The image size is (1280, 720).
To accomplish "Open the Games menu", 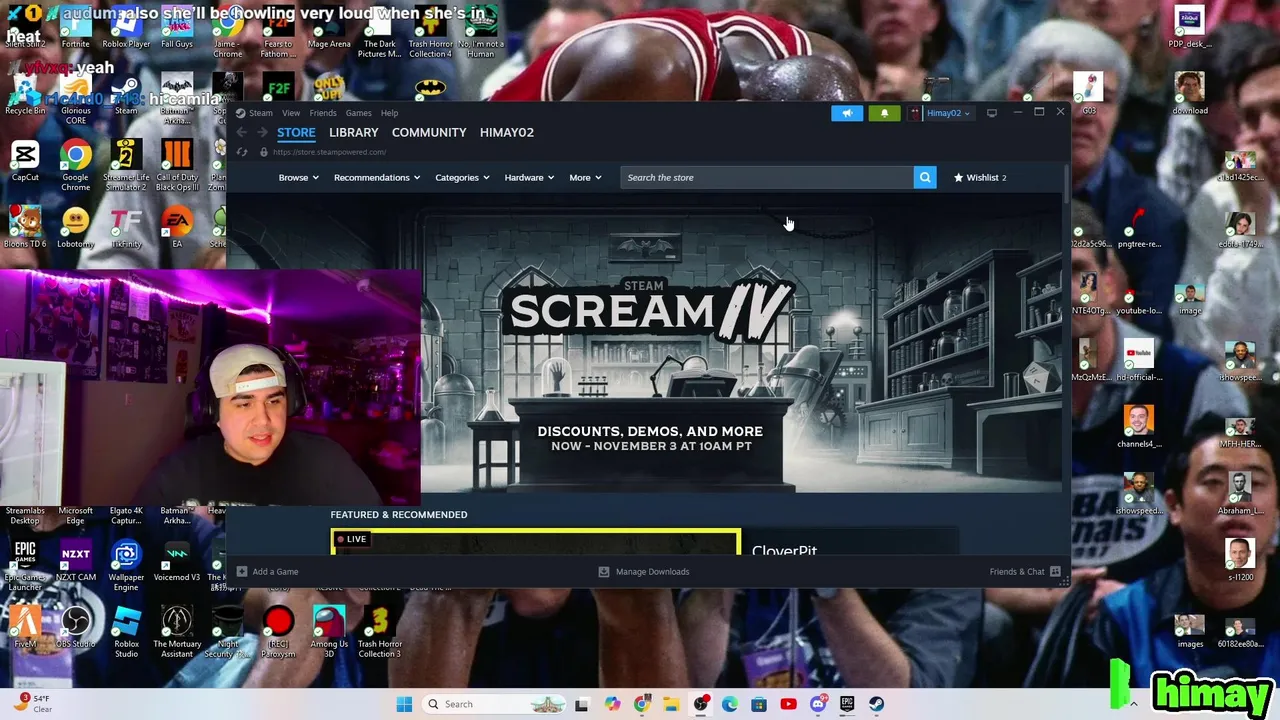I will [358, 113].
